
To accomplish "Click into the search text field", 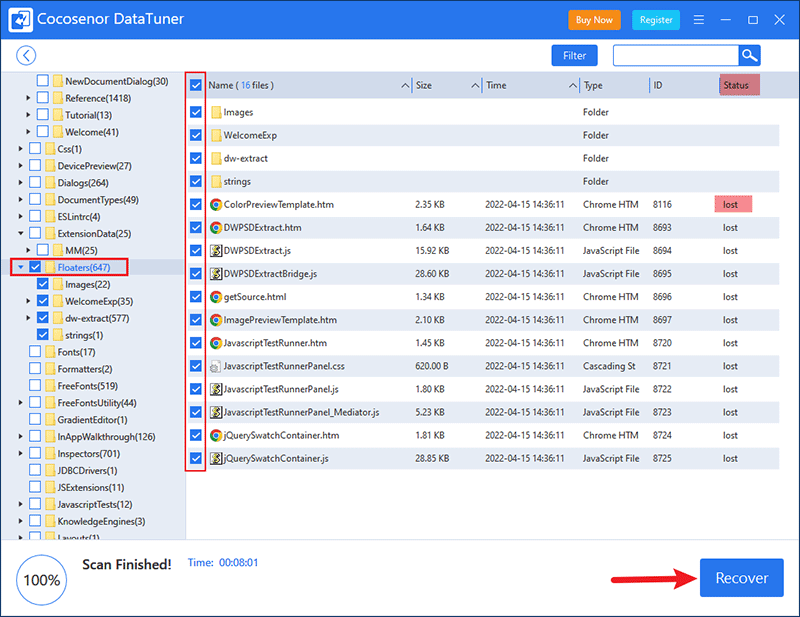I will [676, 56].
